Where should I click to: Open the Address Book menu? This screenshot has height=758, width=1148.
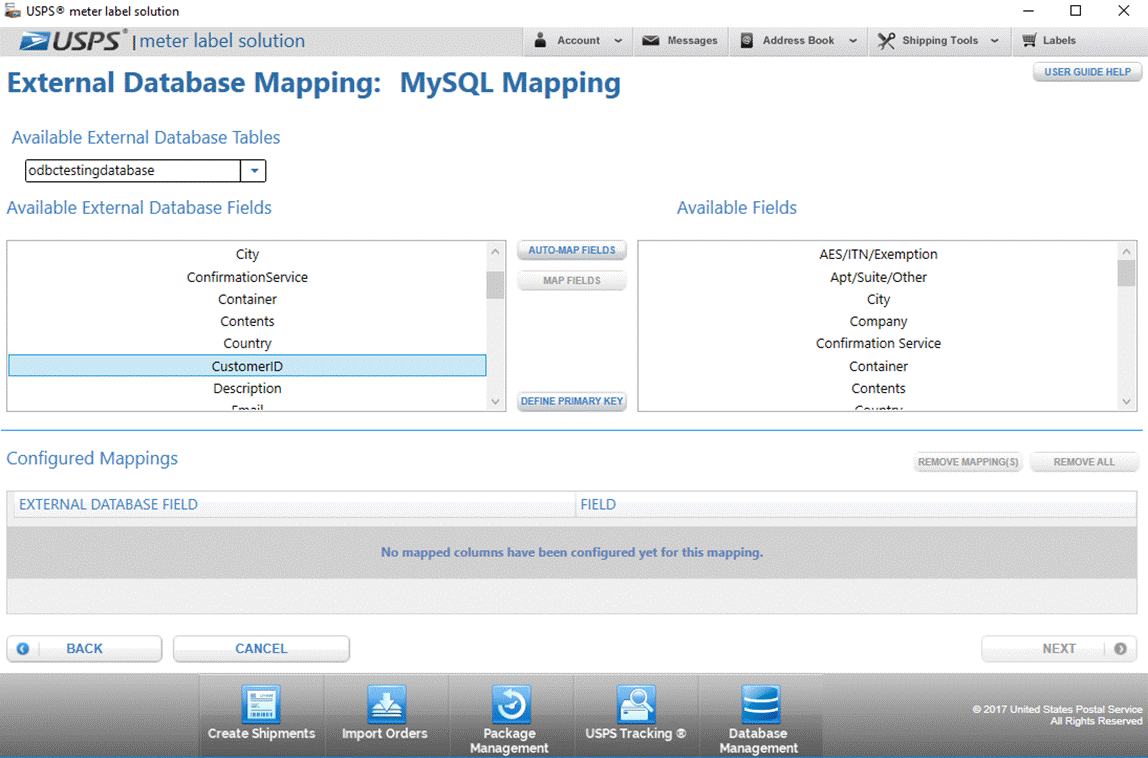[798, 41]
